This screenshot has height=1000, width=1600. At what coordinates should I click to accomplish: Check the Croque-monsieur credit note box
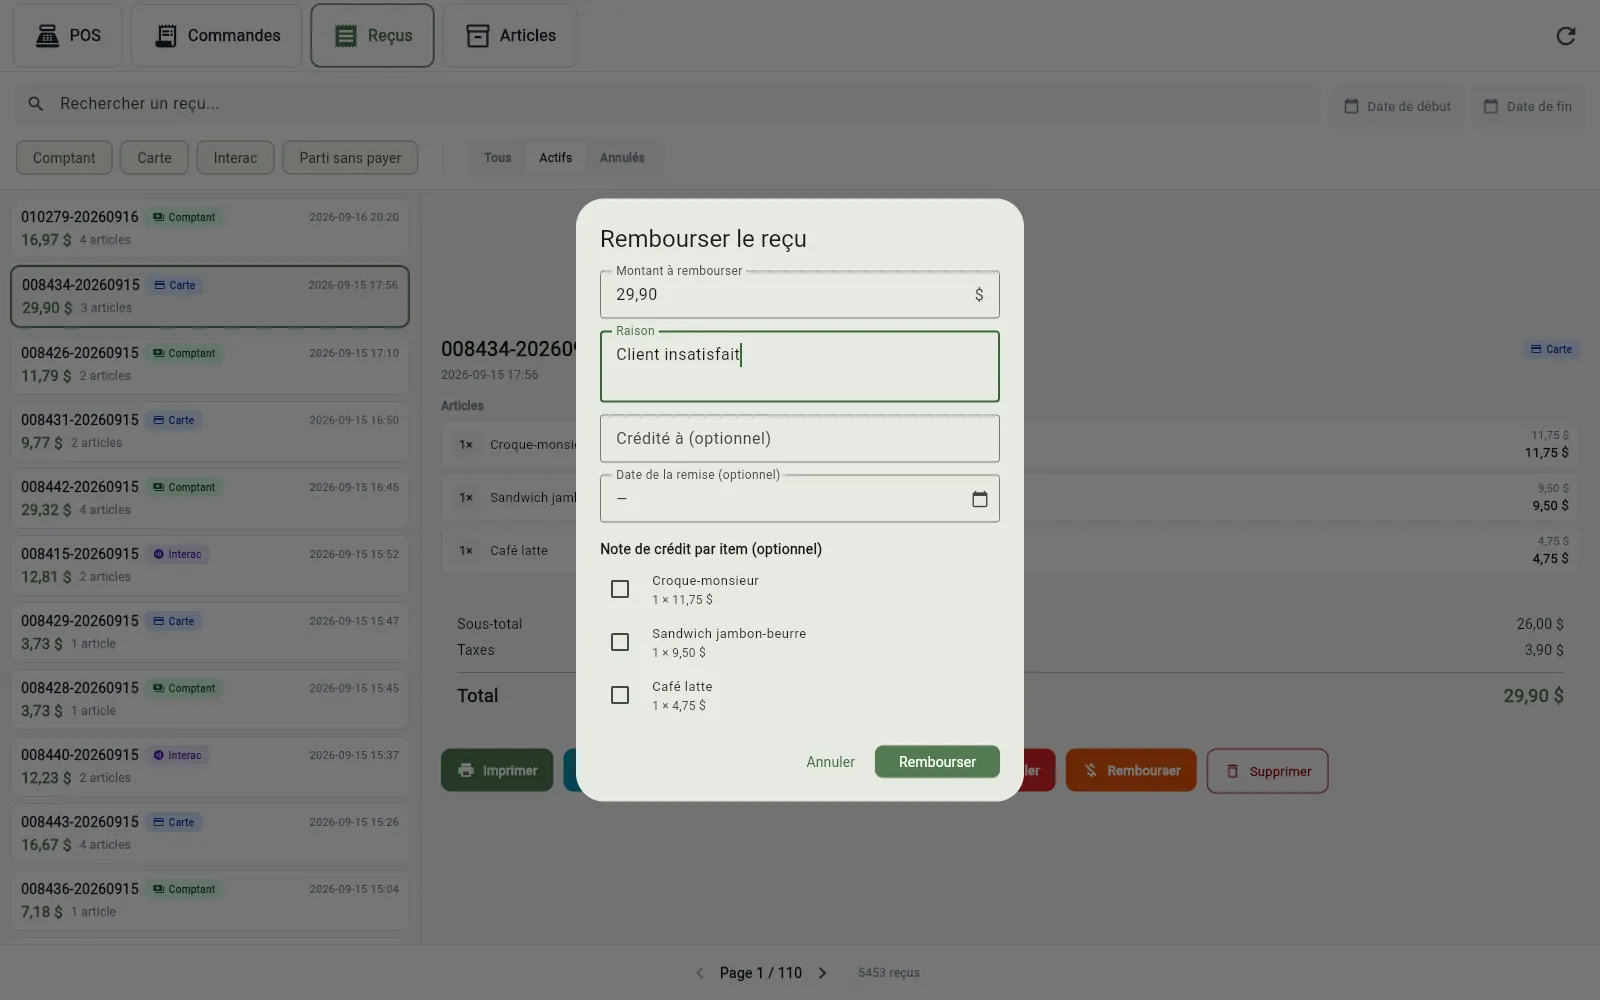(x=620, y=589)
